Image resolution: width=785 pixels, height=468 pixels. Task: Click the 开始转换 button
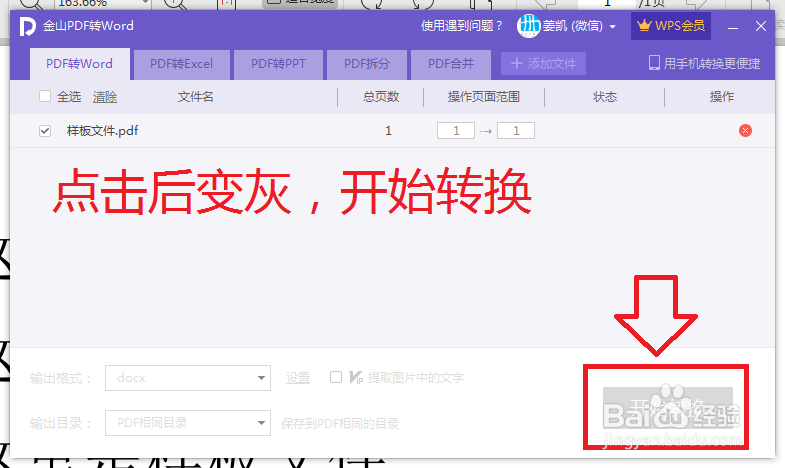coord(667,407)
